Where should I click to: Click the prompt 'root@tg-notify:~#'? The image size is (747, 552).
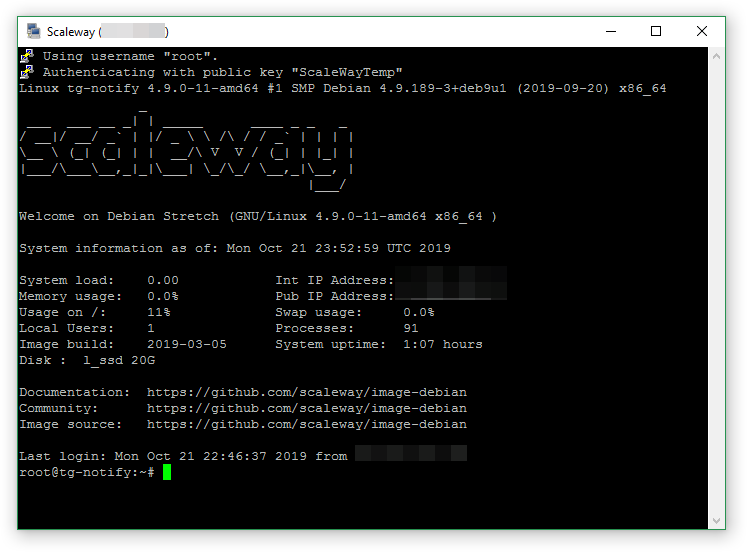[87, 472]
